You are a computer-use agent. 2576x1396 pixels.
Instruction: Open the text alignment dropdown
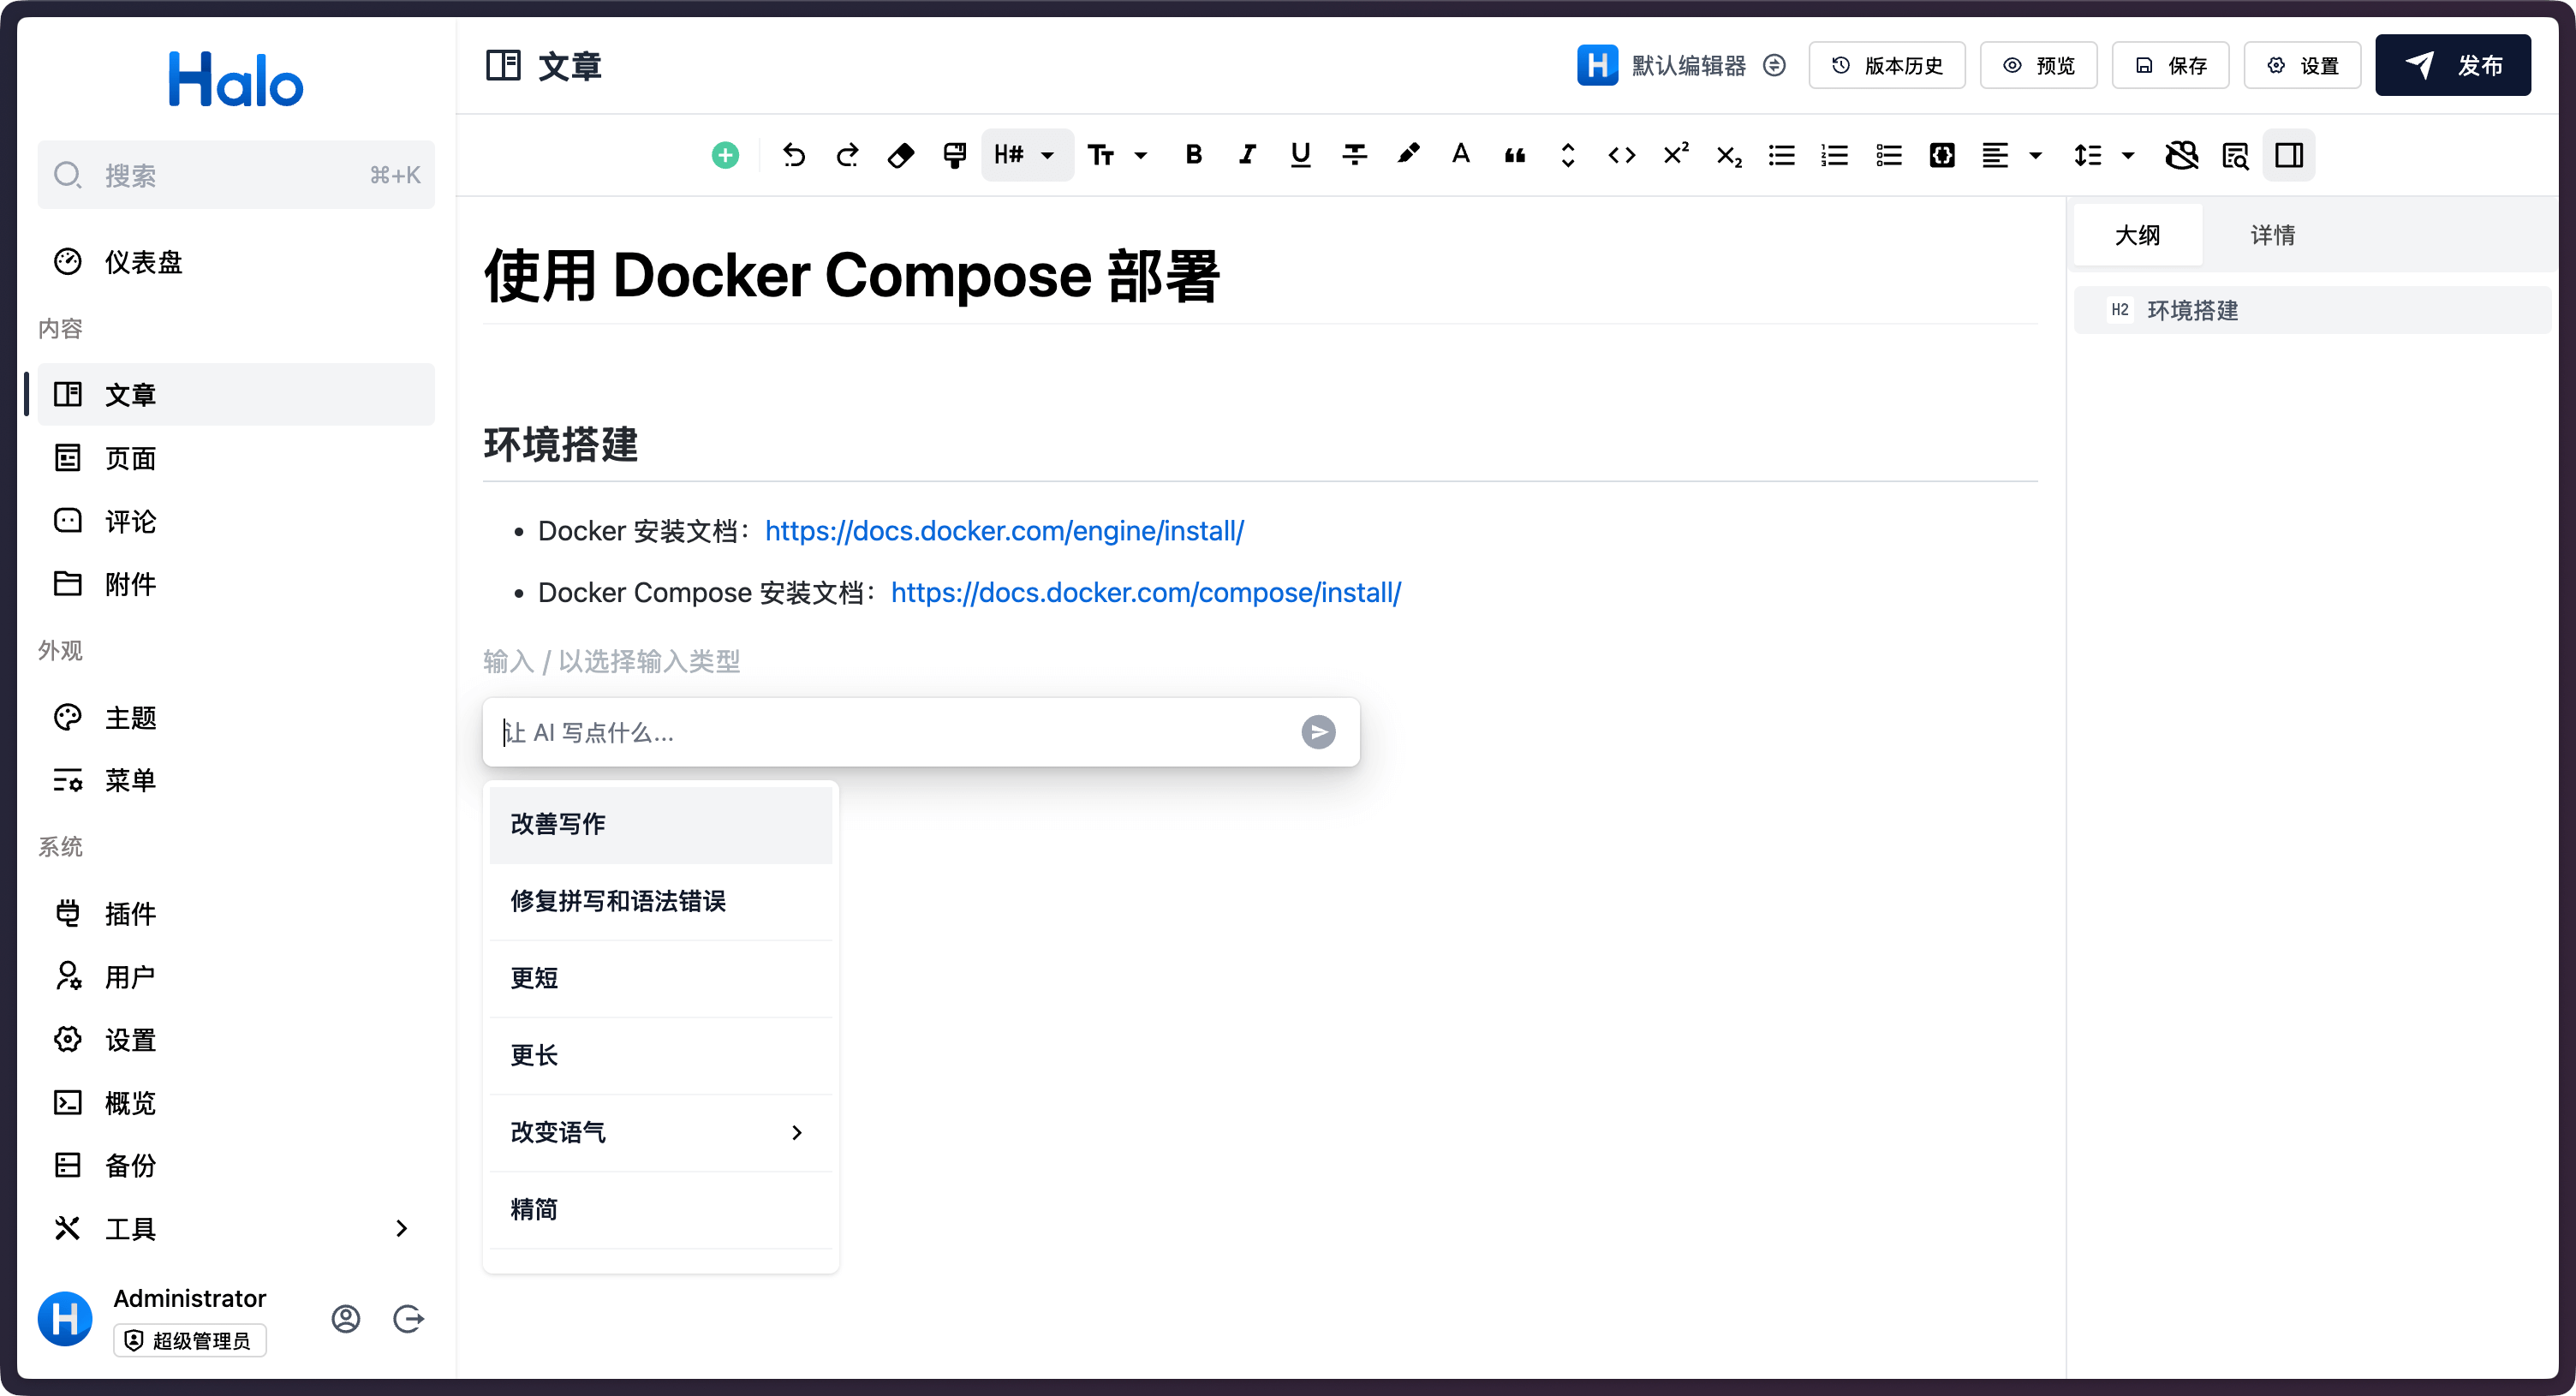click(x=2012, y=155)
